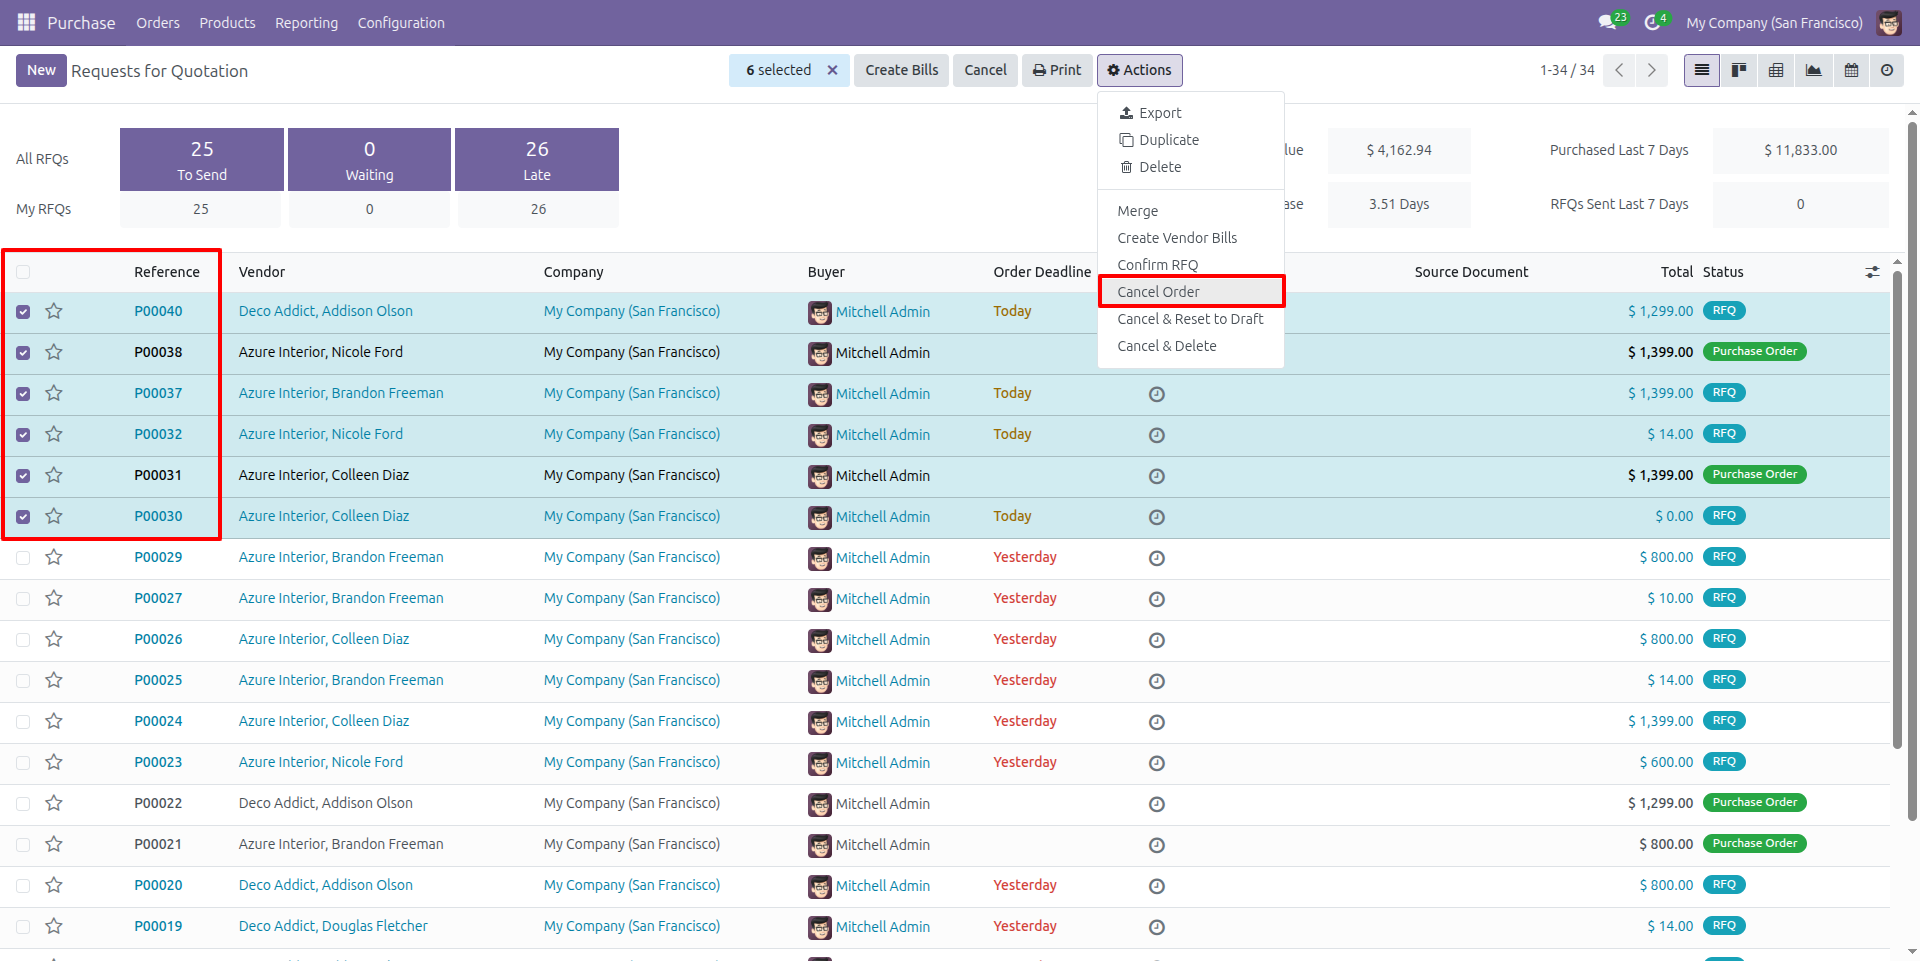Click the buyer avatar in the P00026 row

point(820,640)
